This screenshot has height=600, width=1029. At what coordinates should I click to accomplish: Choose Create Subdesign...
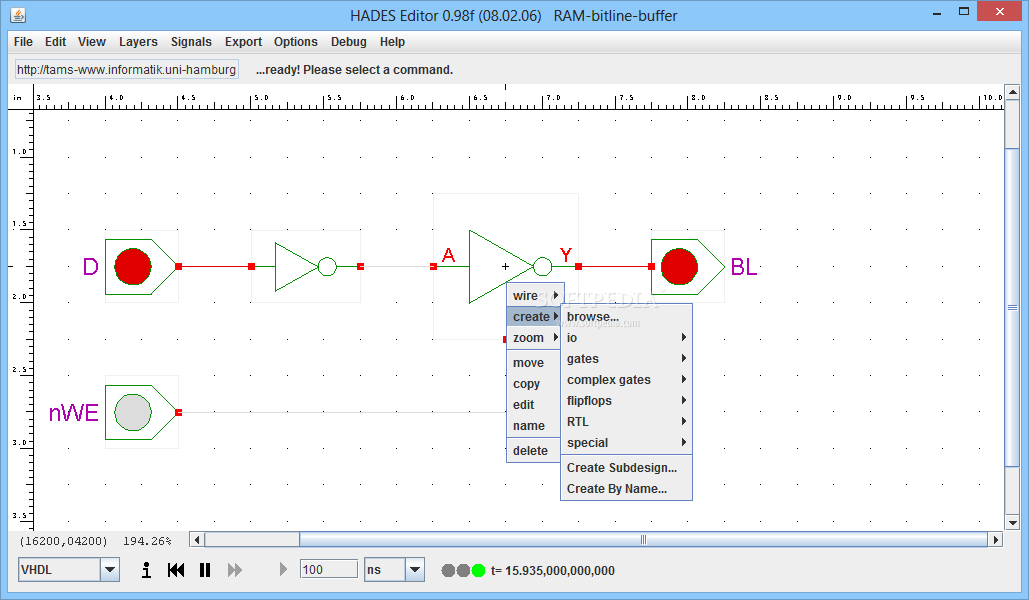coord(626,467)
